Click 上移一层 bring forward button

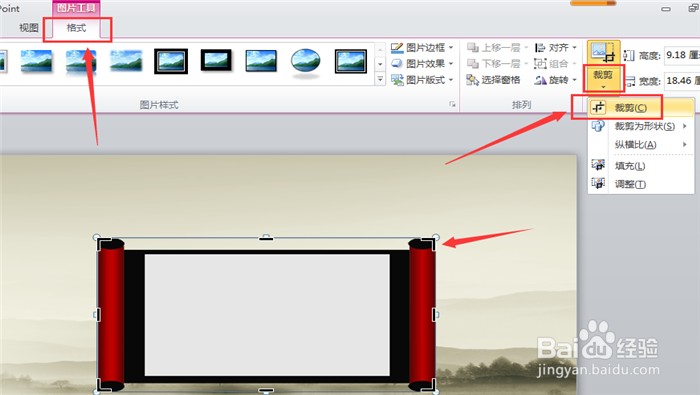[497, 47]
